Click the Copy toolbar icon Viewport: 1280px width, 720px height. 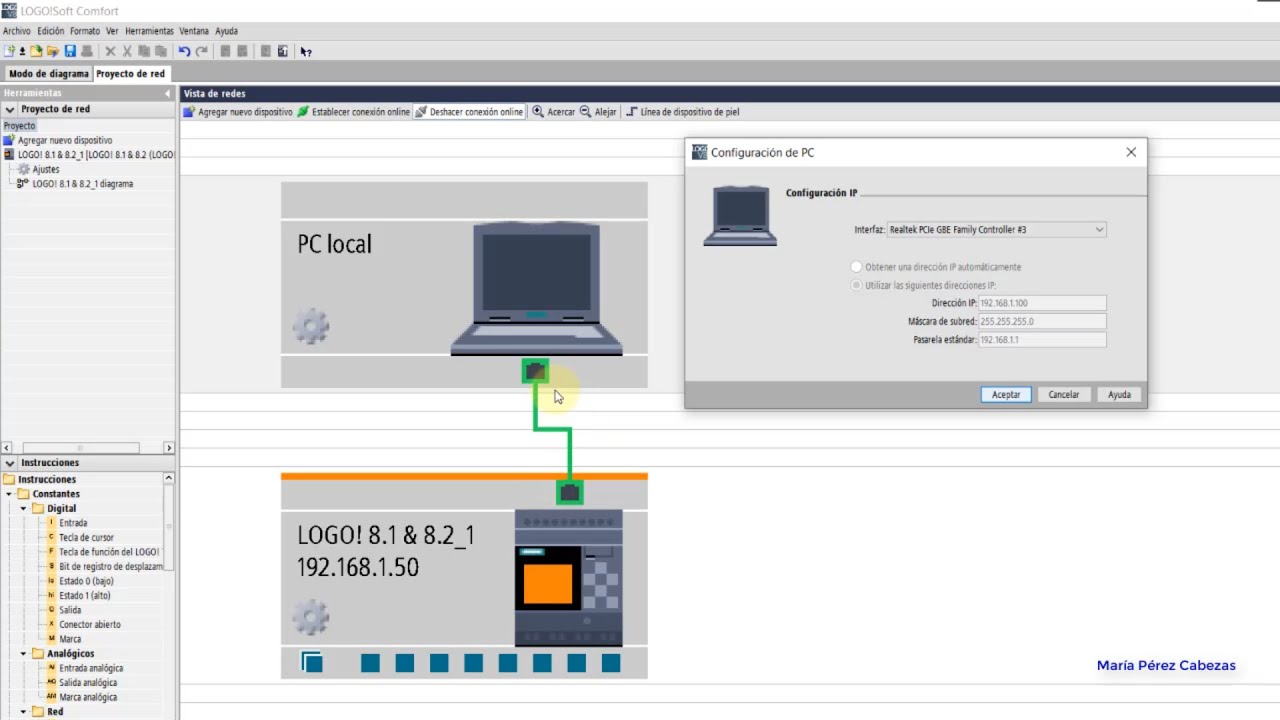point(144,51)
